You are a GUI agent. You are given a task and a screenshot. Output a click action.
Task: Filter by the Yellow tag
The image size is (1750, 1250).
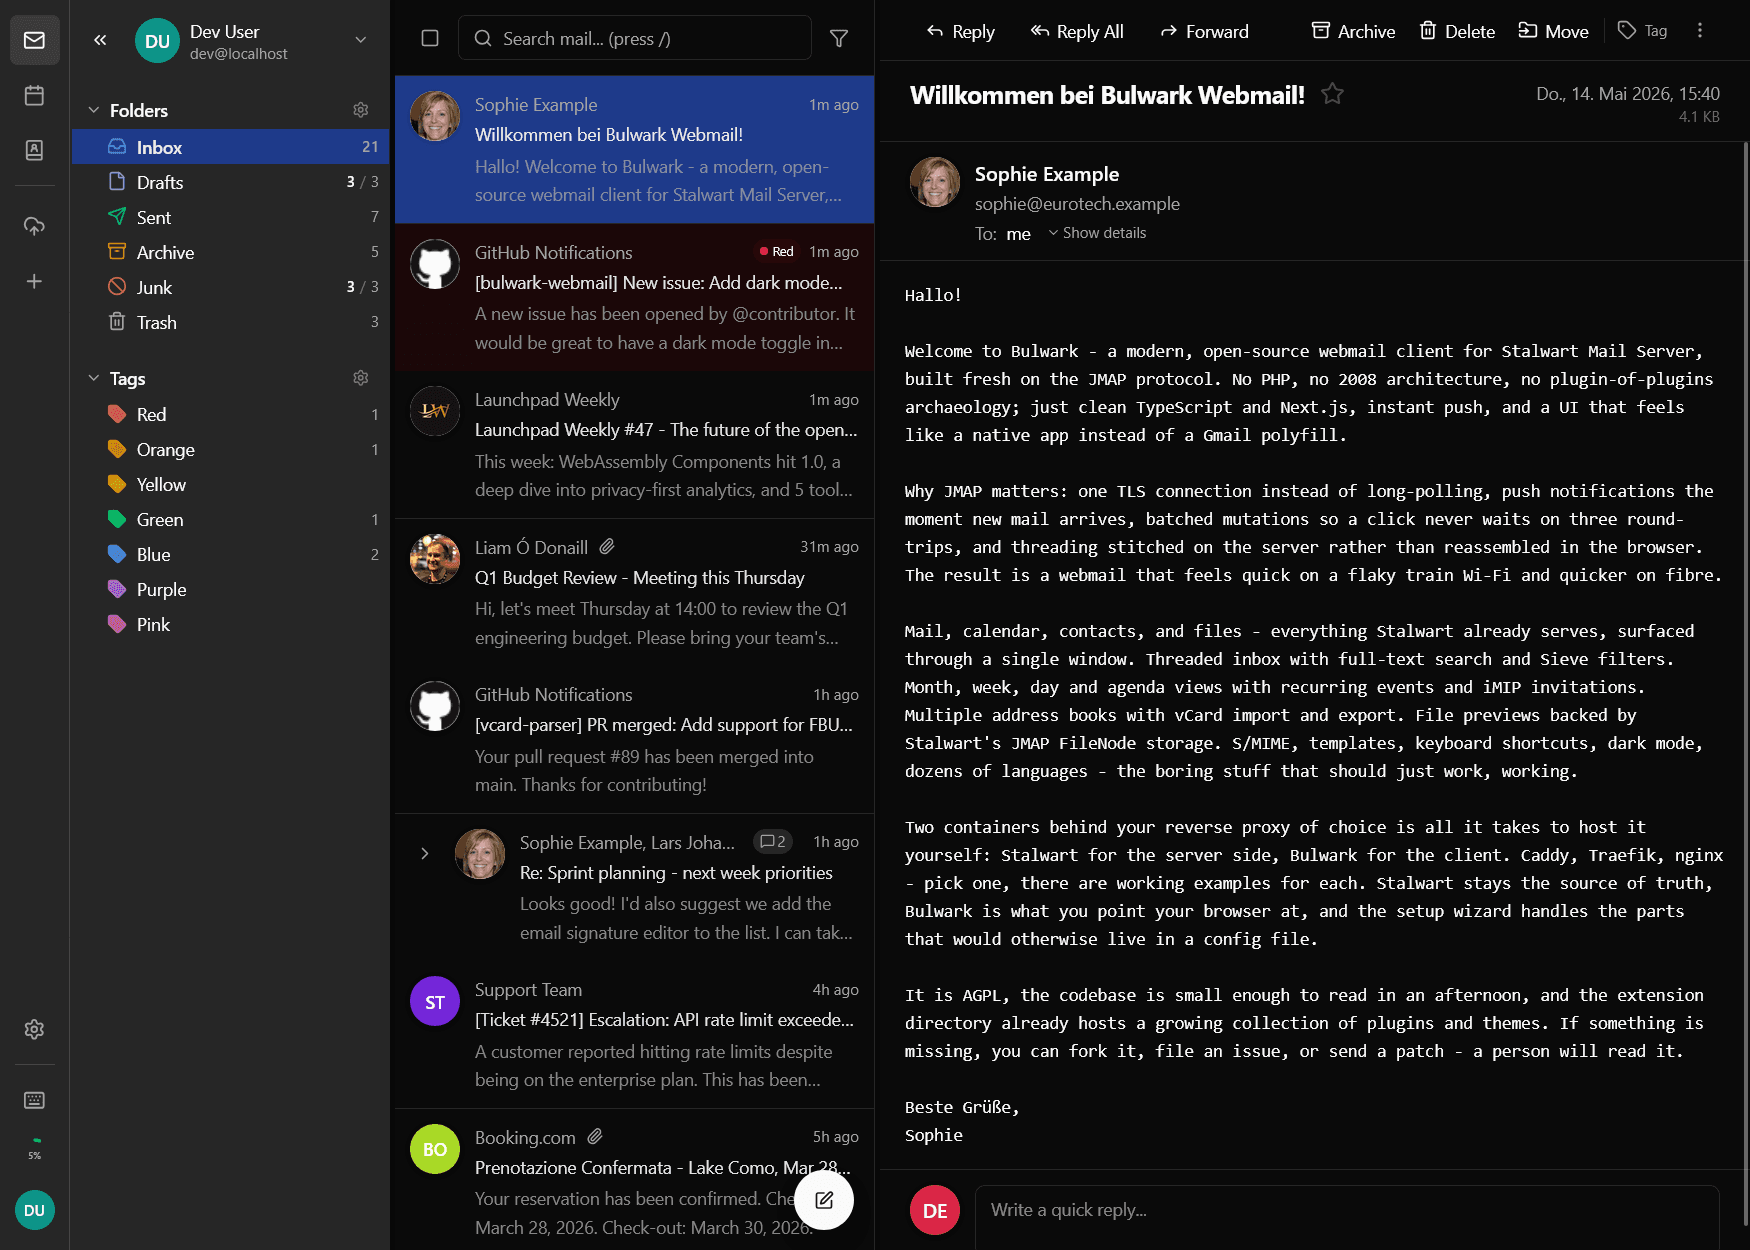[x=231, y=484]
